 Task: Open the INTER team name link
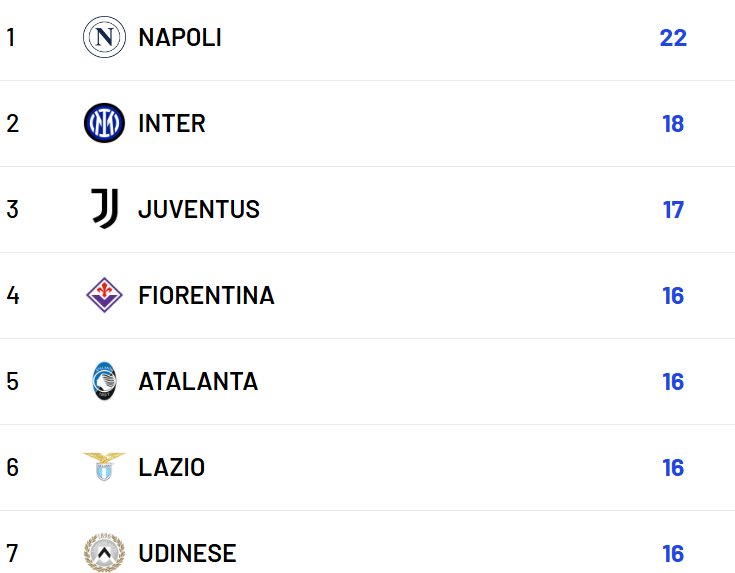pos(172,124)
